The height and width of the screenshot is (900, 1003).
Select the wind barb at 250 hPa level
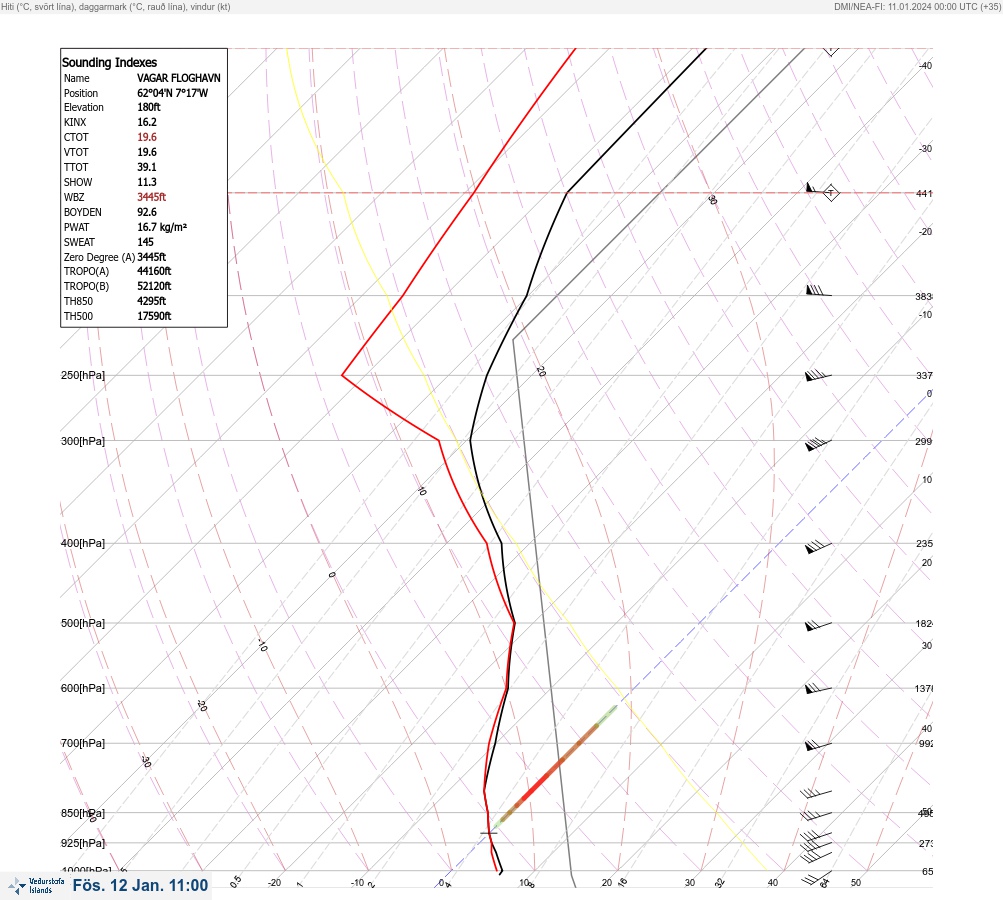point(818,375)
